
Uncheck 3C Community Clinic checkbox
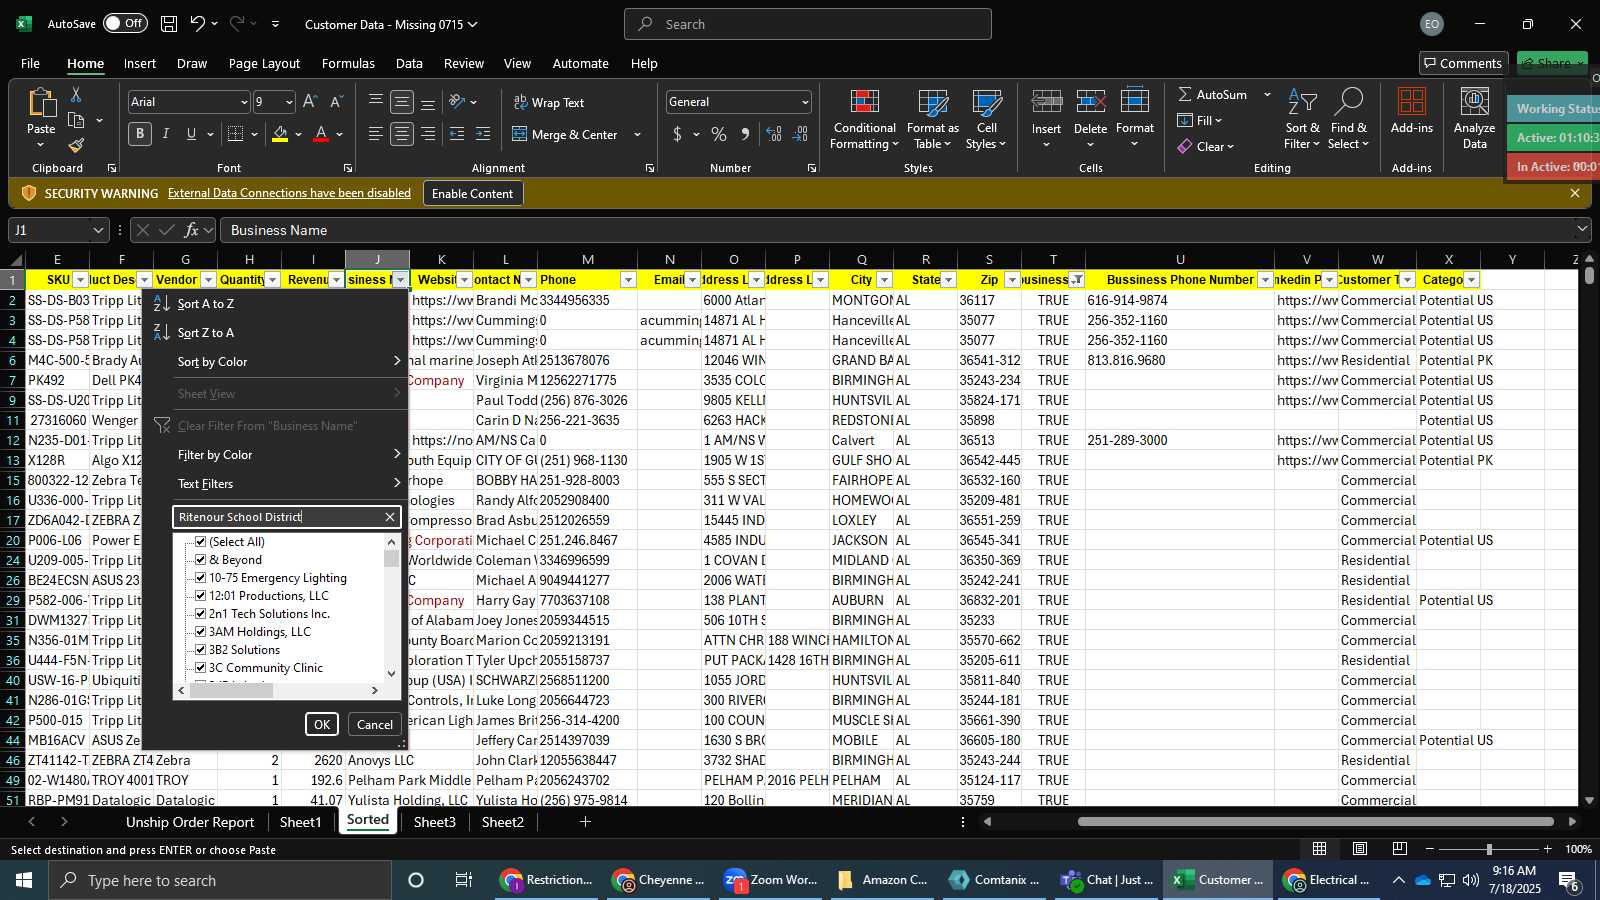point(200,668)
